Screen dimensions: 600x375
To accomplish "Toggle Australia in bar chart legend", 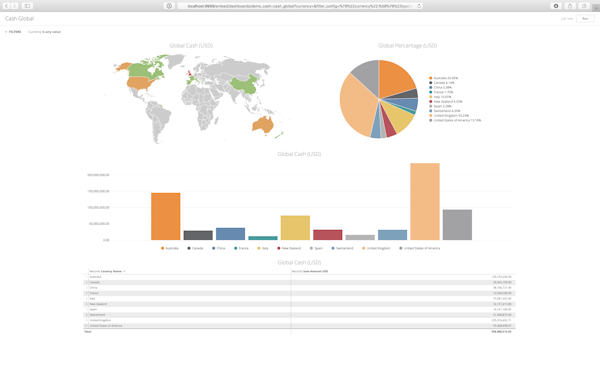I will (x=170, y=248).
